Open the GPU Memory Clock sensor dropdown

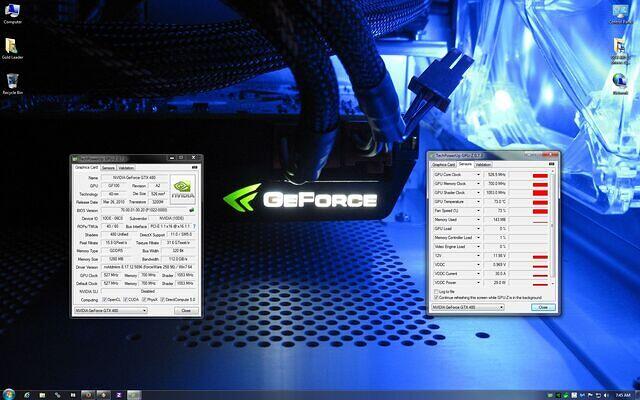tap(478, 184)
